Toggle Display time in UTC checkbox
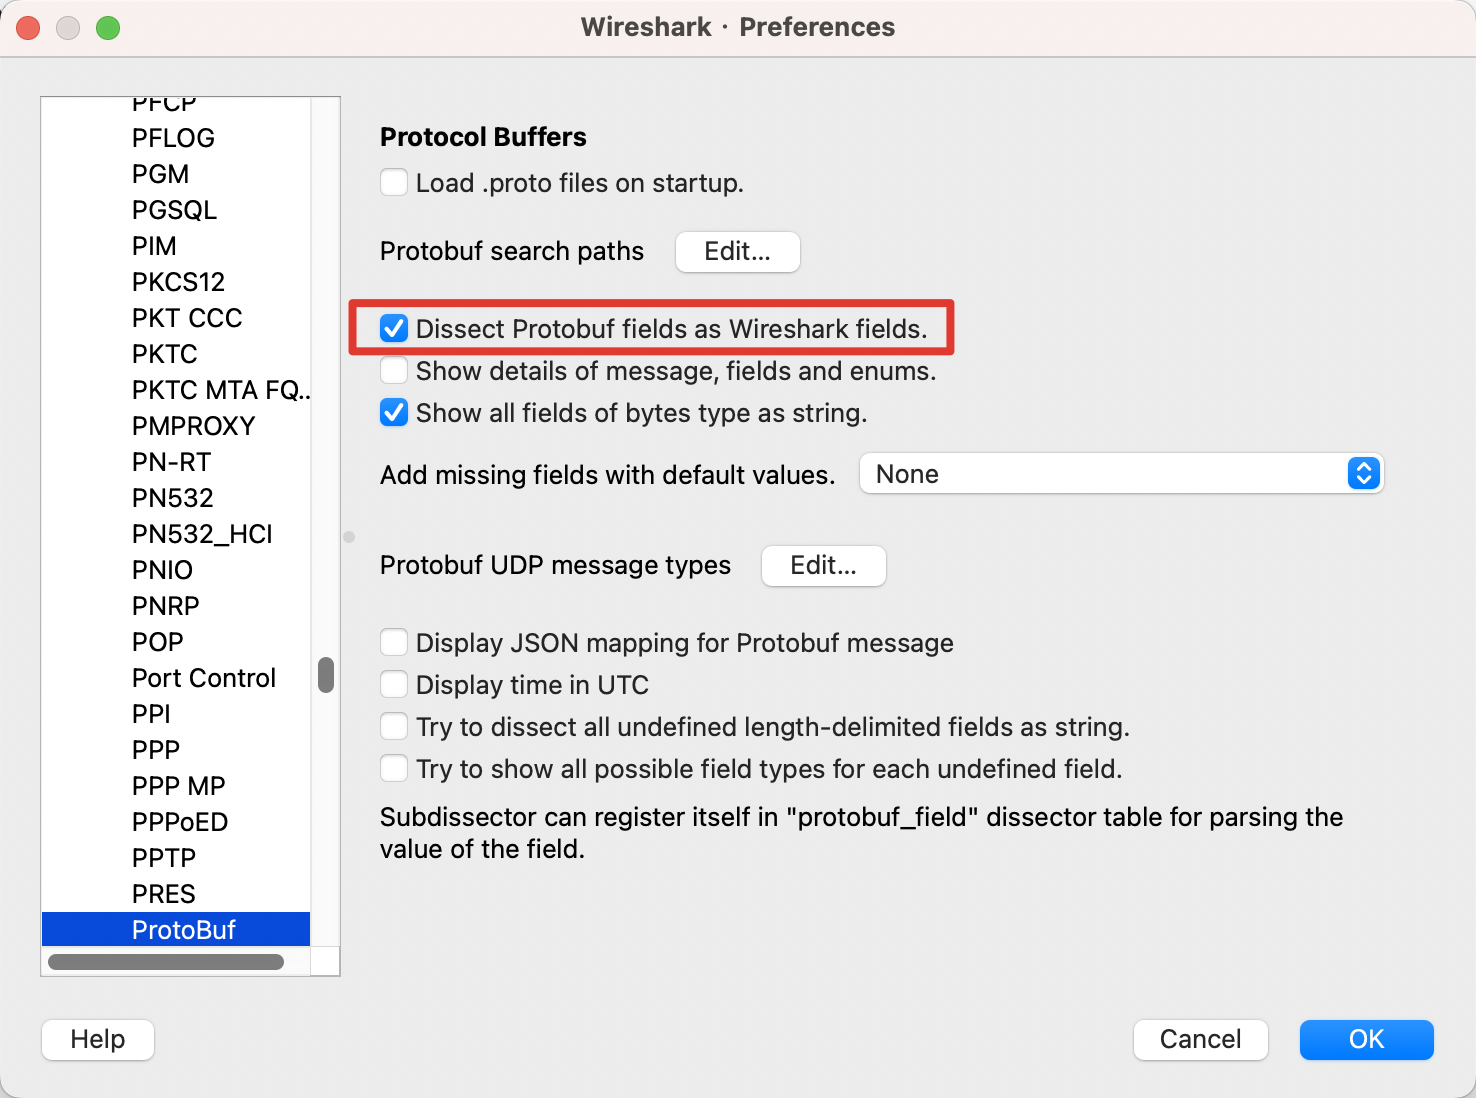 (394, 684)
